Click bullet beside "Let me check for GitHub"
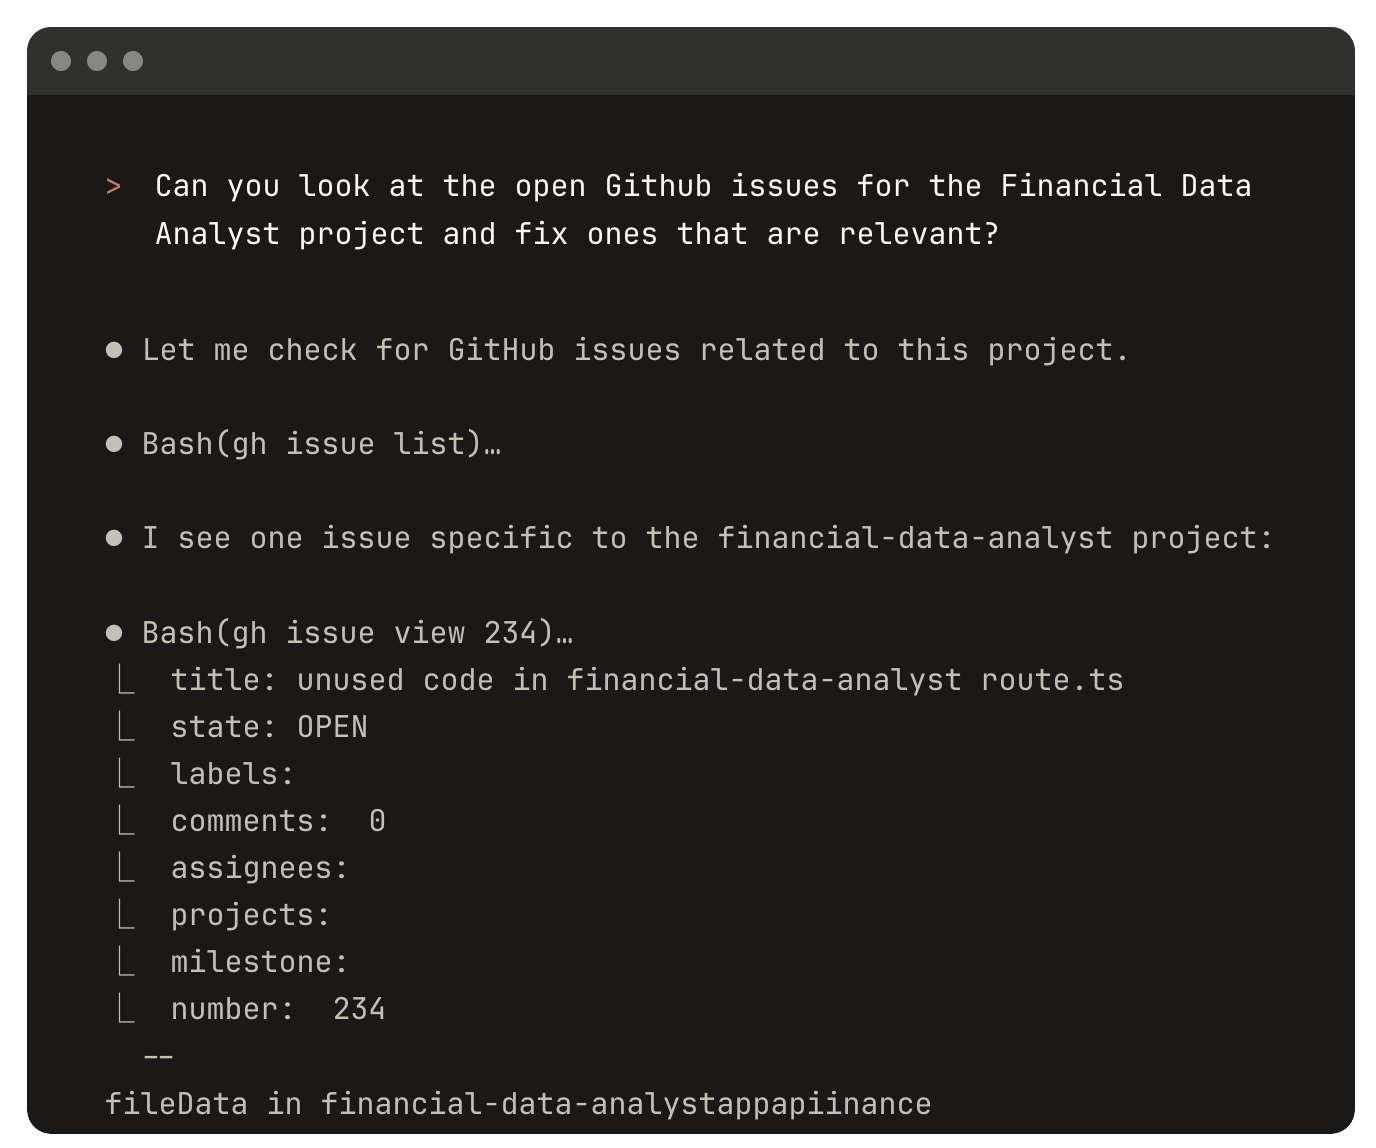1376x1148 pixels. coord(114,350)
